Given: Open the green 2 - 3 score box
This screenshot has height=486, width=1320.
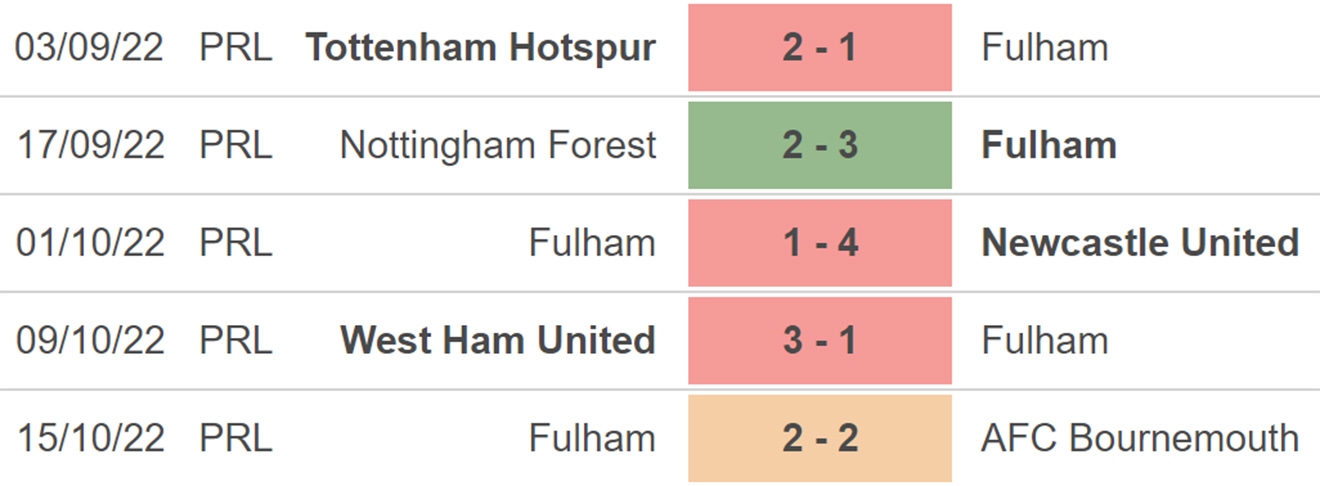Looking at the screenshot, I should pyautogui.click(x=820, y=145).
